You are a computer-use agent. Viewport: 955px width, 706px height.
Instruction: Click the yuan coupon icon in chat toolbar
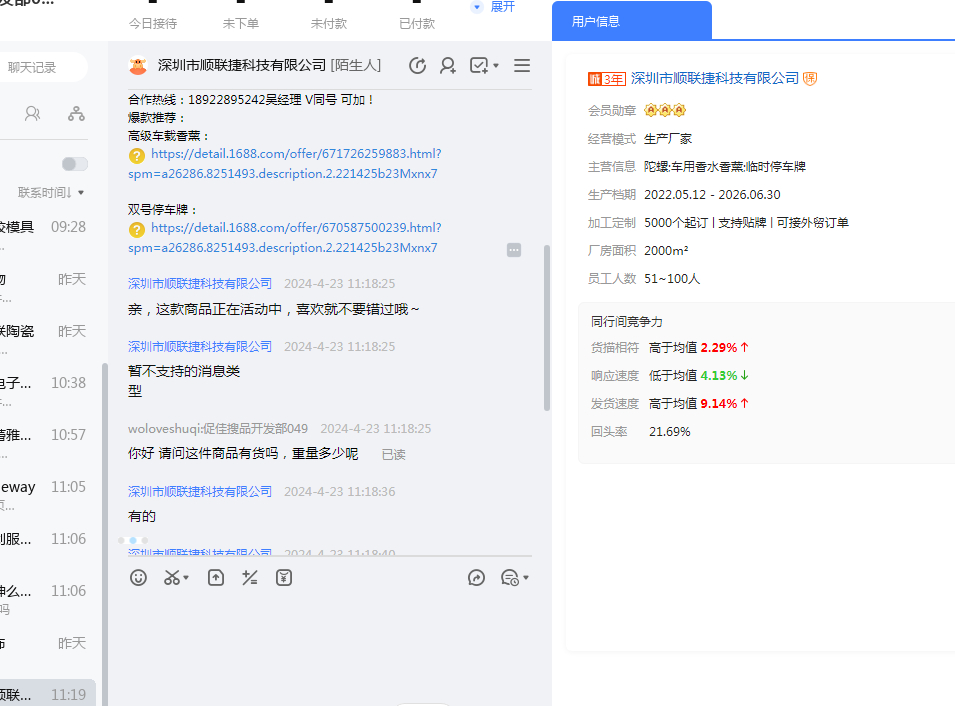click(x=285, y=578)
